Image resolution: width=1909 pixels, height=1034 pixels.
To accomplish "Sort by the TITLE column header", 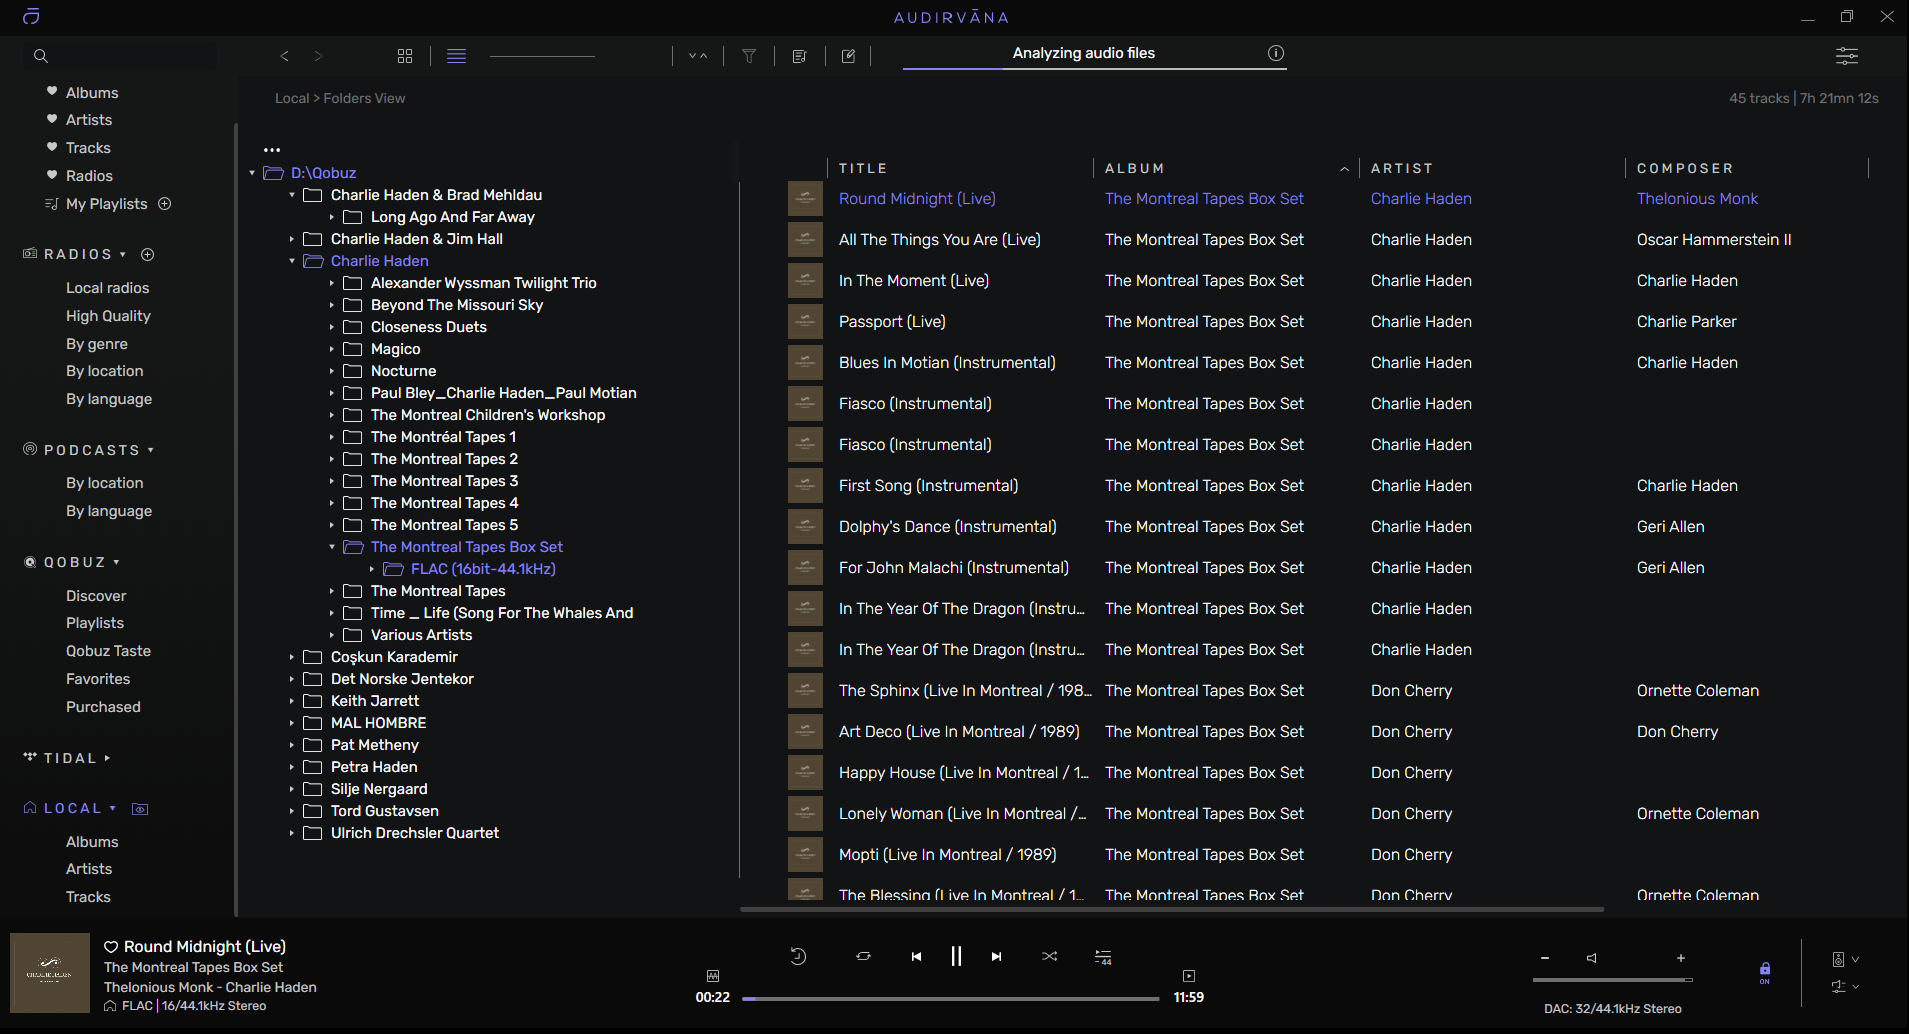I will click(863, 168).
